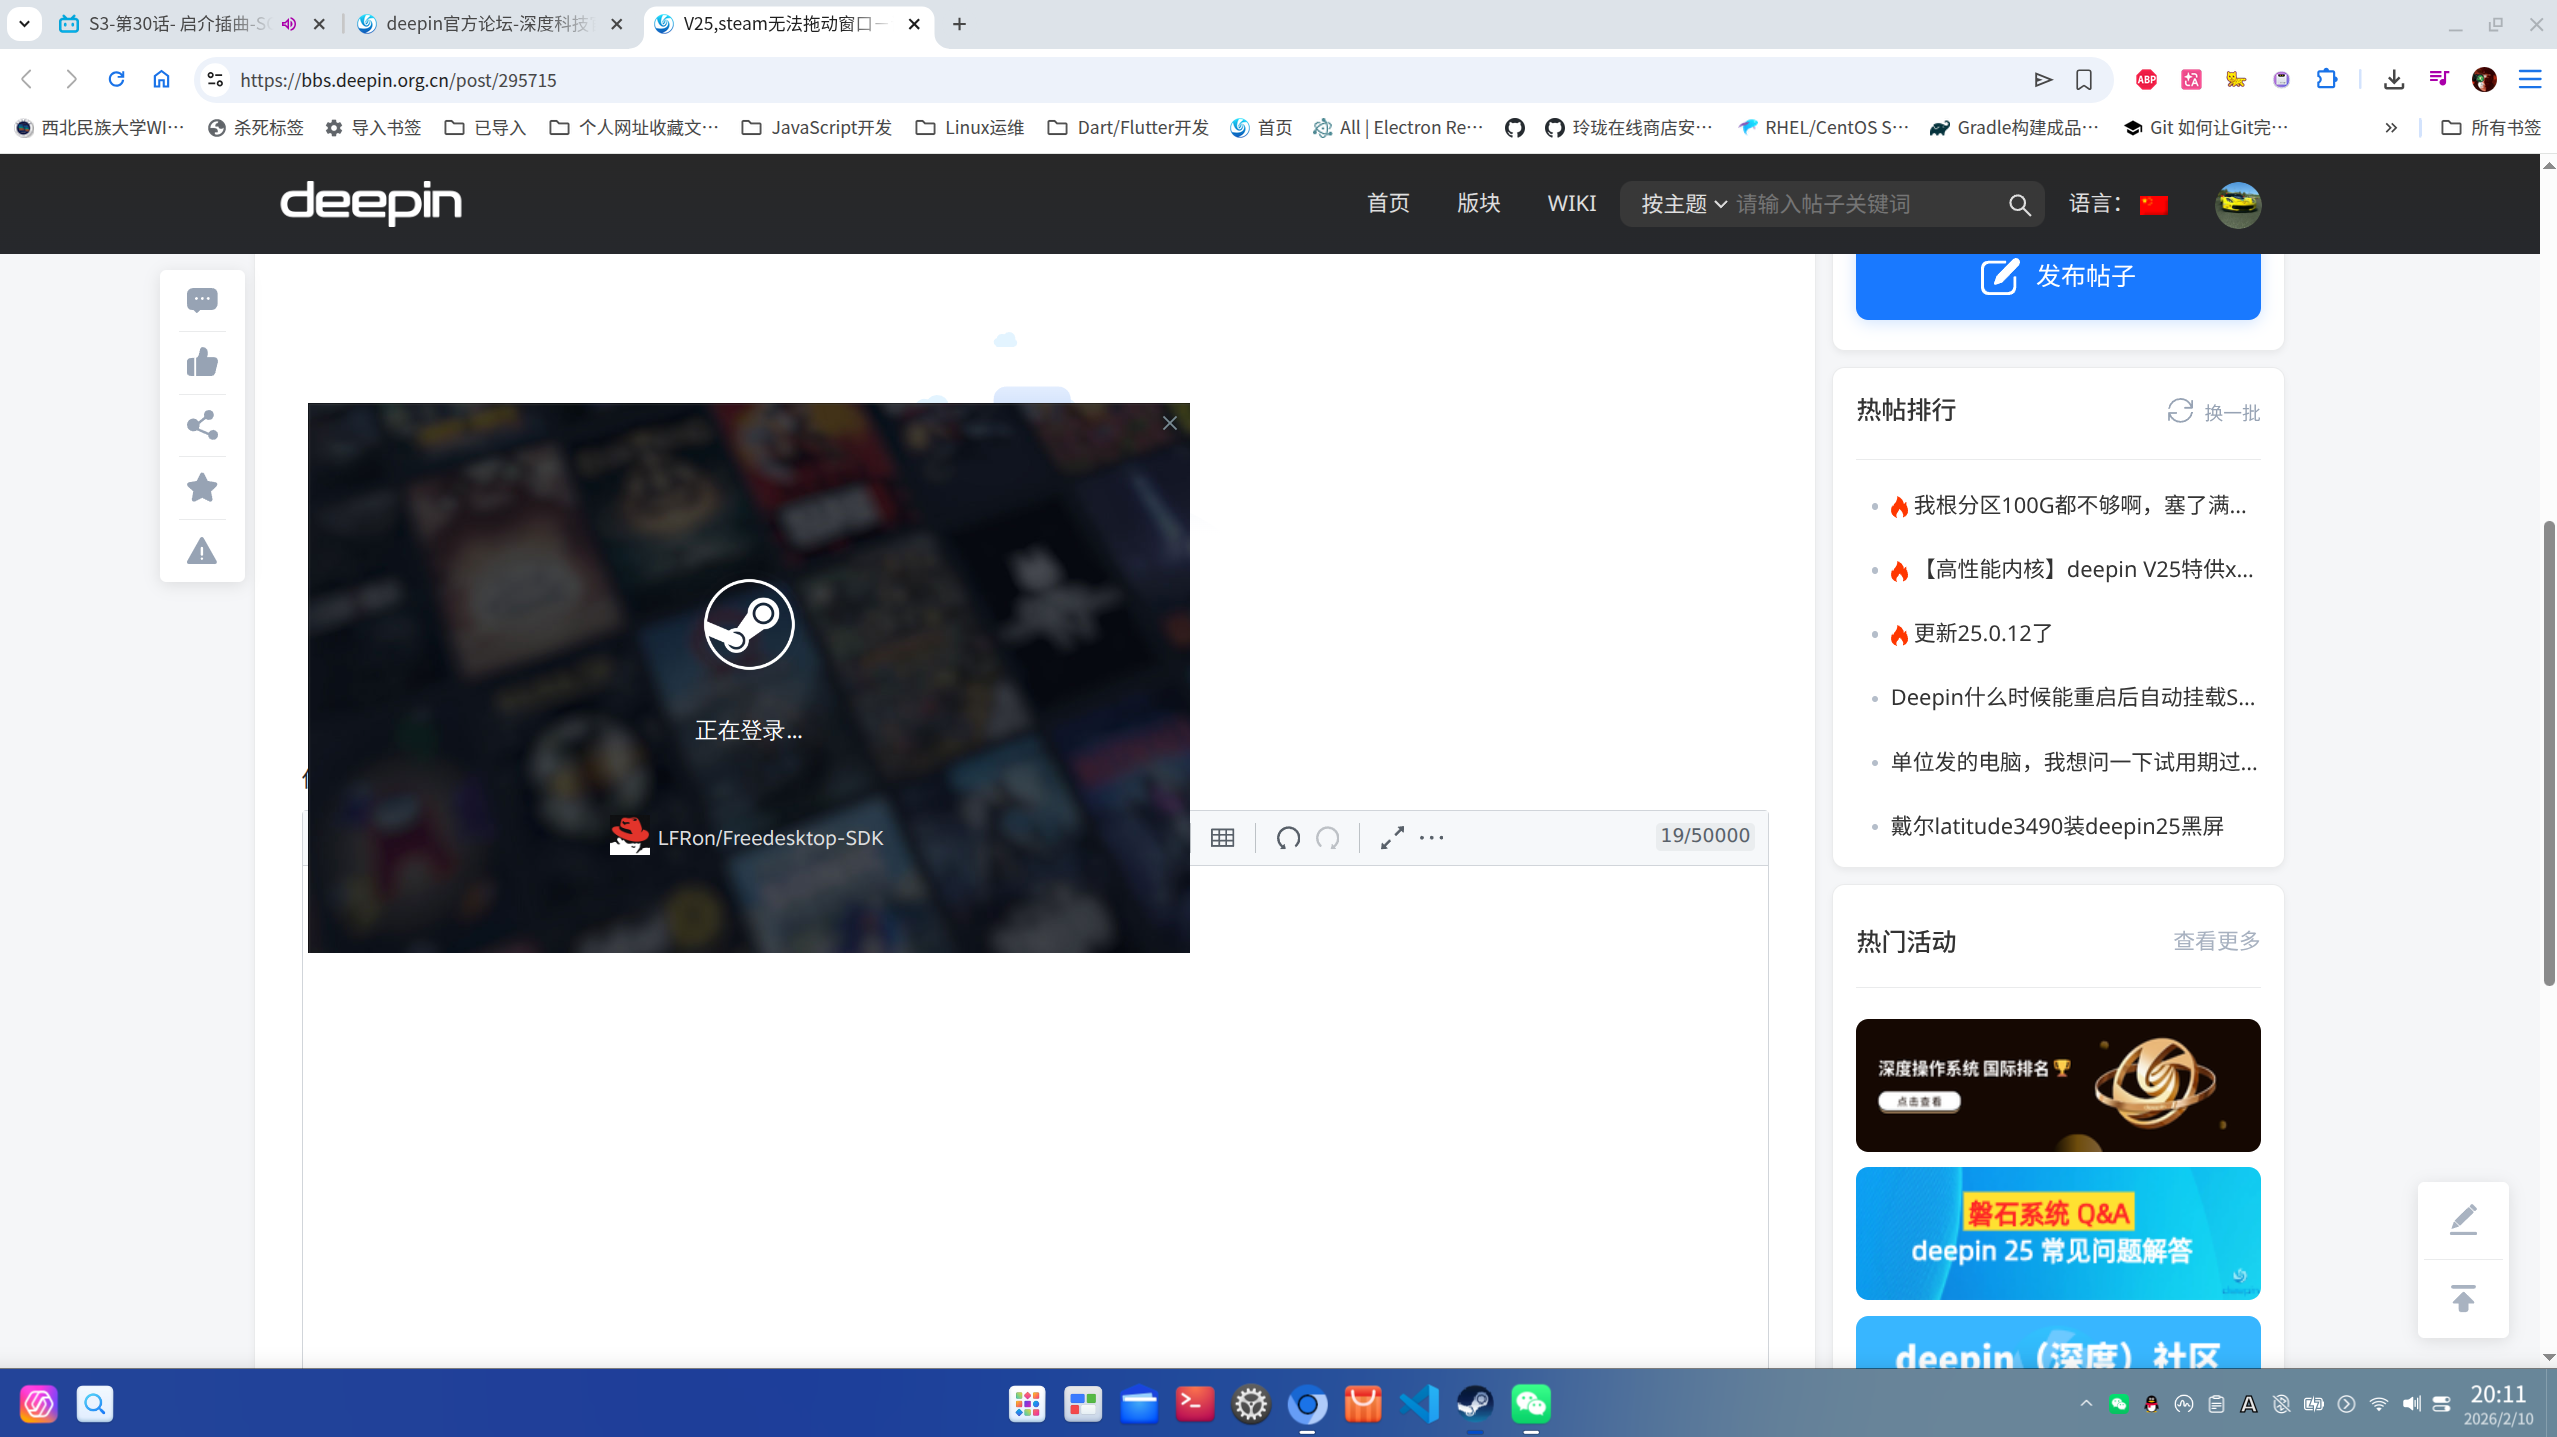
Task: Report the post via warning triangle icon
Action: click(202, 551)
